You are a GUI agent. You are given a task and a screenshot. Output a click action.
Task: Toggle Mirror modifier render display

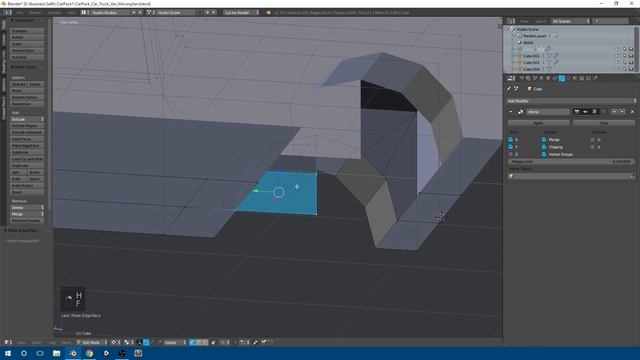click(x=577, y=111)
